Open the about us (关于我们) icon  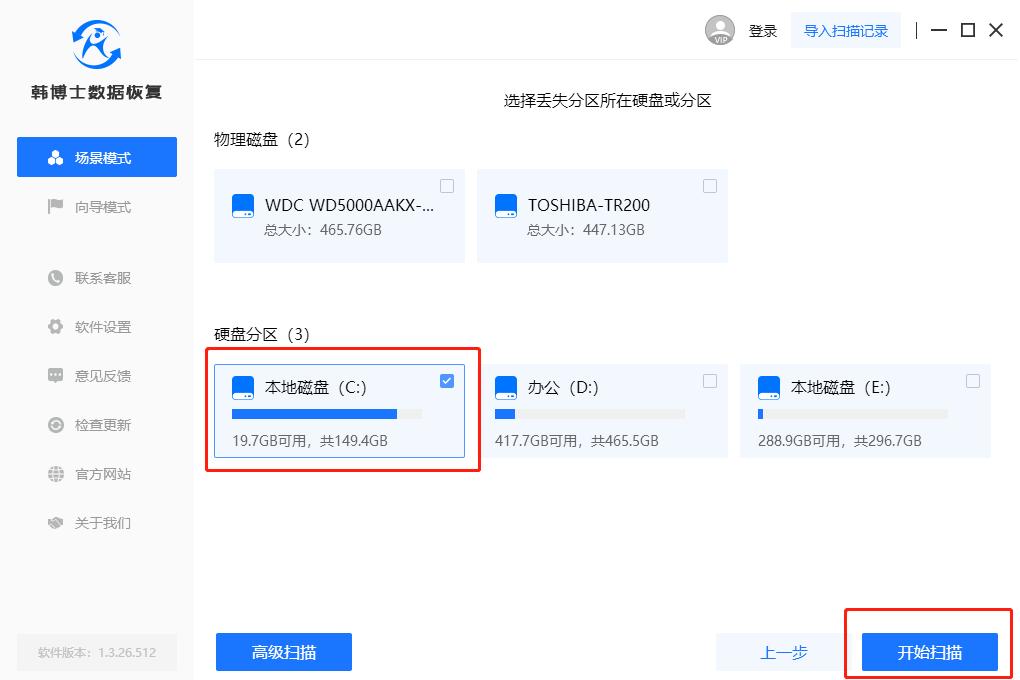(x=55, y=522)
